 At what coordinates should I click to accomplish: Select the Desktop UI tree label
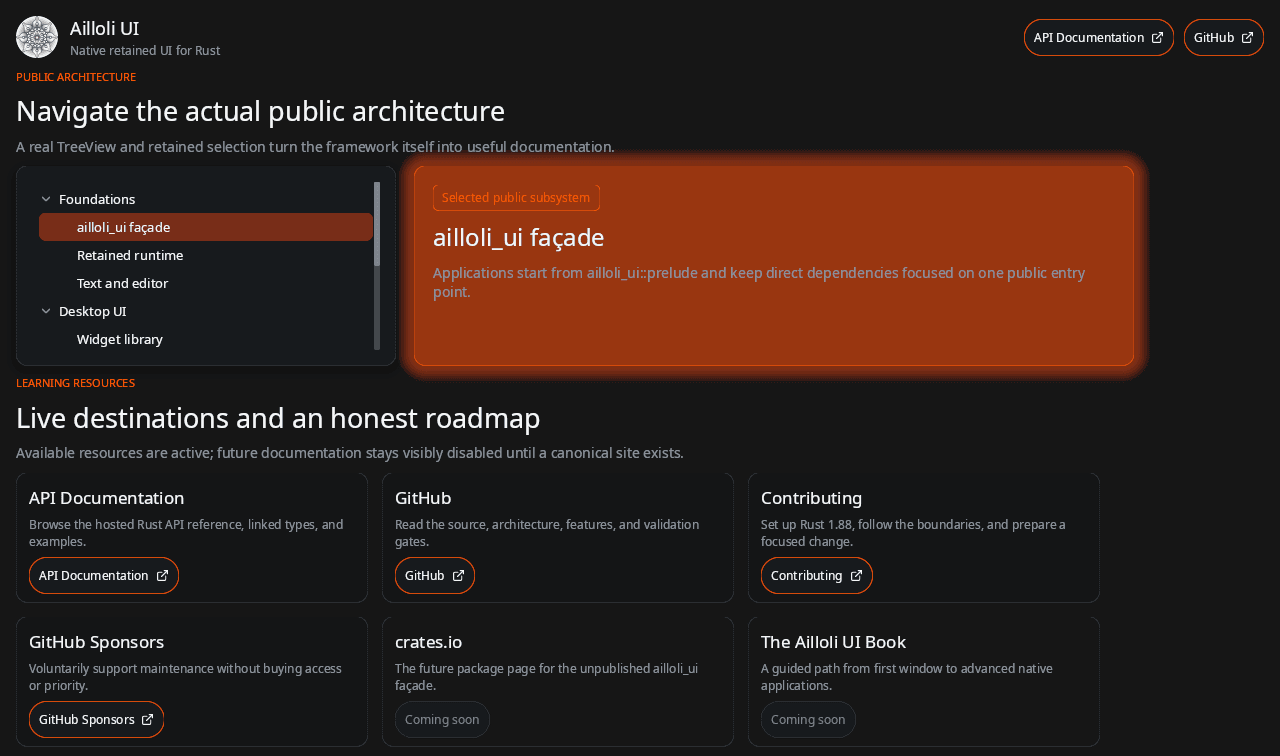click(92, 311)
